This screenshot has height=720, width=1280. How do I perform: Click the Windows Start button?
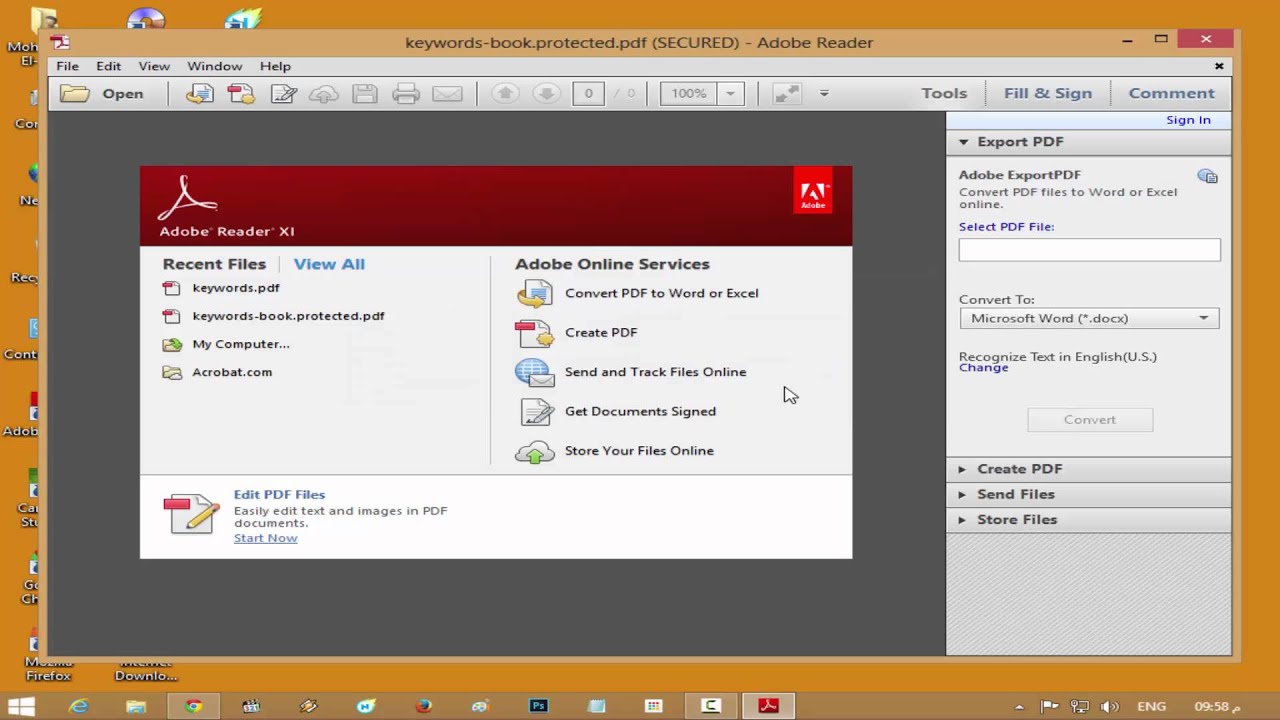[x=21, y=706]
